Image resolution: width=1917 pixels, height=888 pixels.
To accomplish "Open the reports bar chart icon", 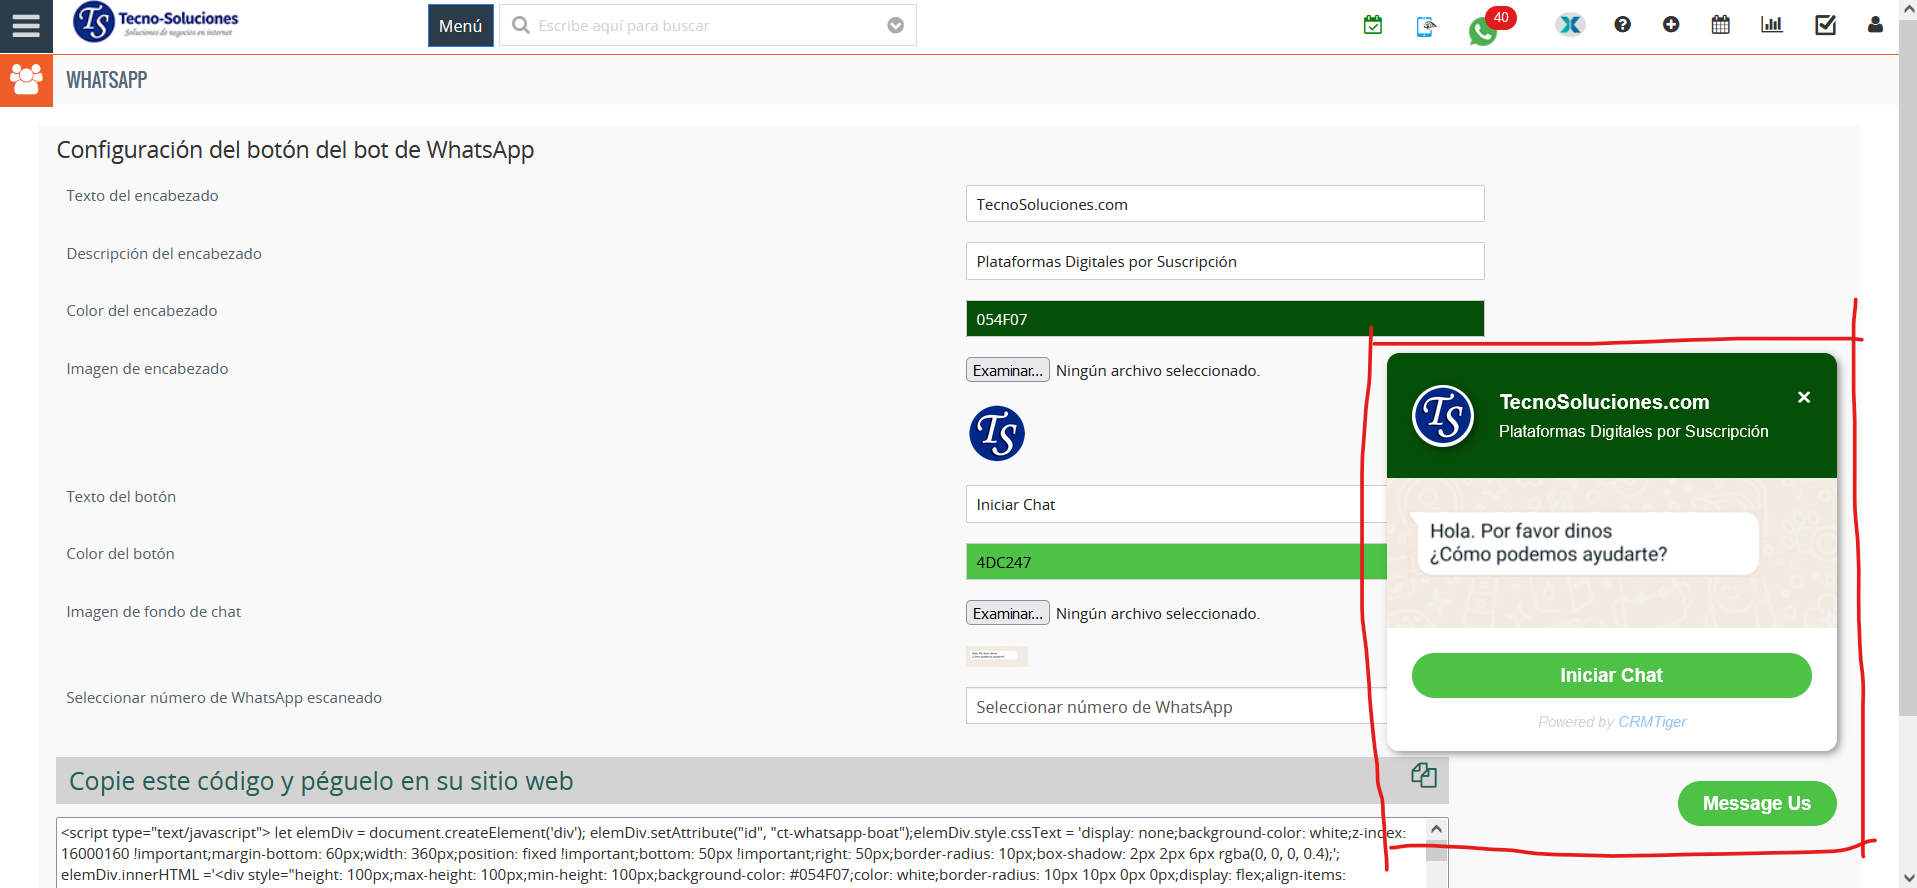I will (x=1771, y=25).
